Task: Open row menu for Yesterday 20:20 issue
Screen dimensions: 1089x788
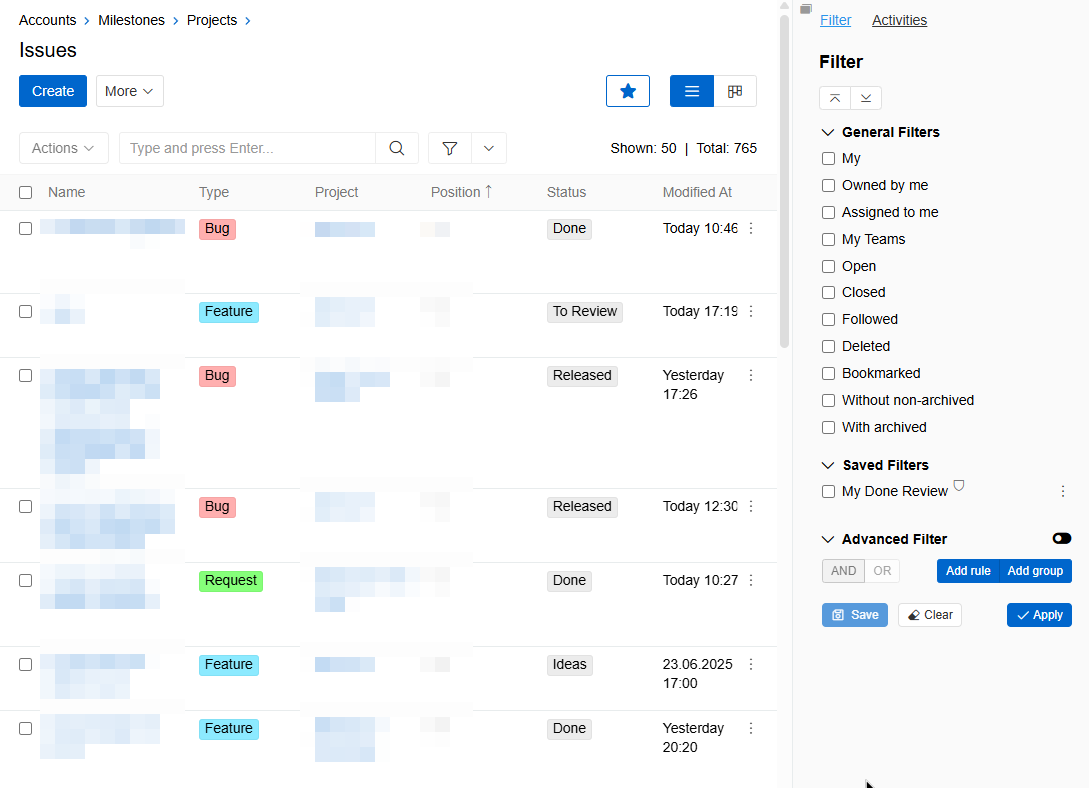Action: (x=751, y=728)
